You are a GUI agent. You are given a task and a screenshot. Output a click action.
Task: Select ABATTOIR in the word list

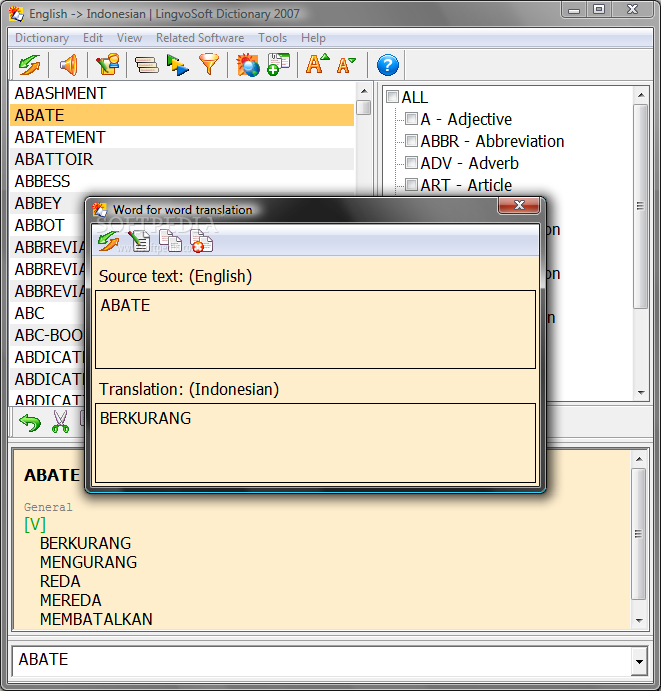182,159
